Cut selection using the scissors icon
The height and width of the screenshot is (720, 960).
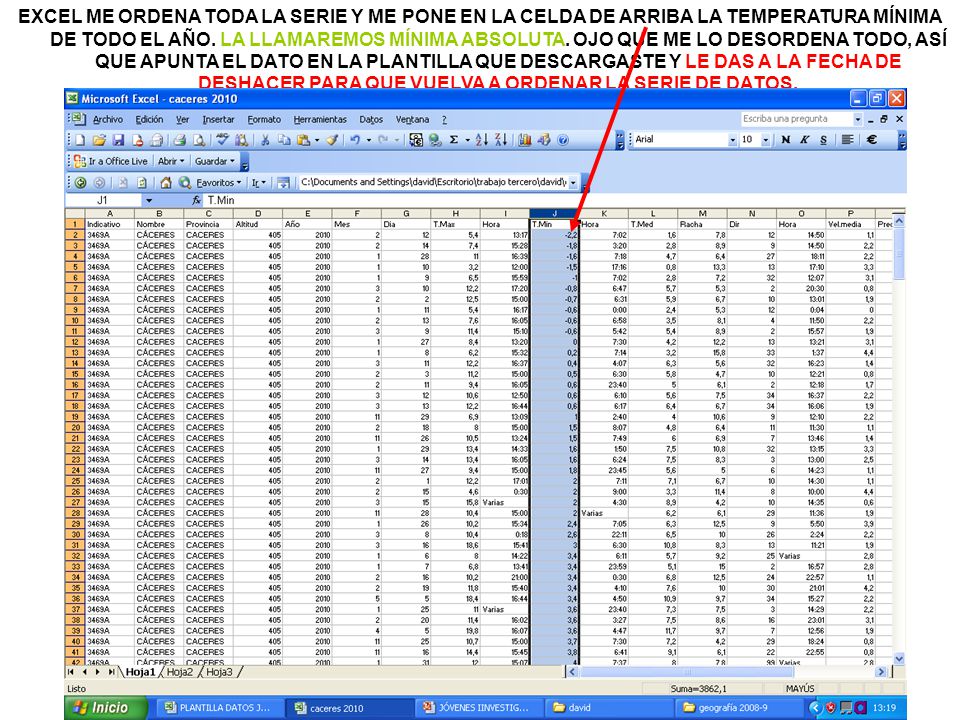[x=265, y=140]
